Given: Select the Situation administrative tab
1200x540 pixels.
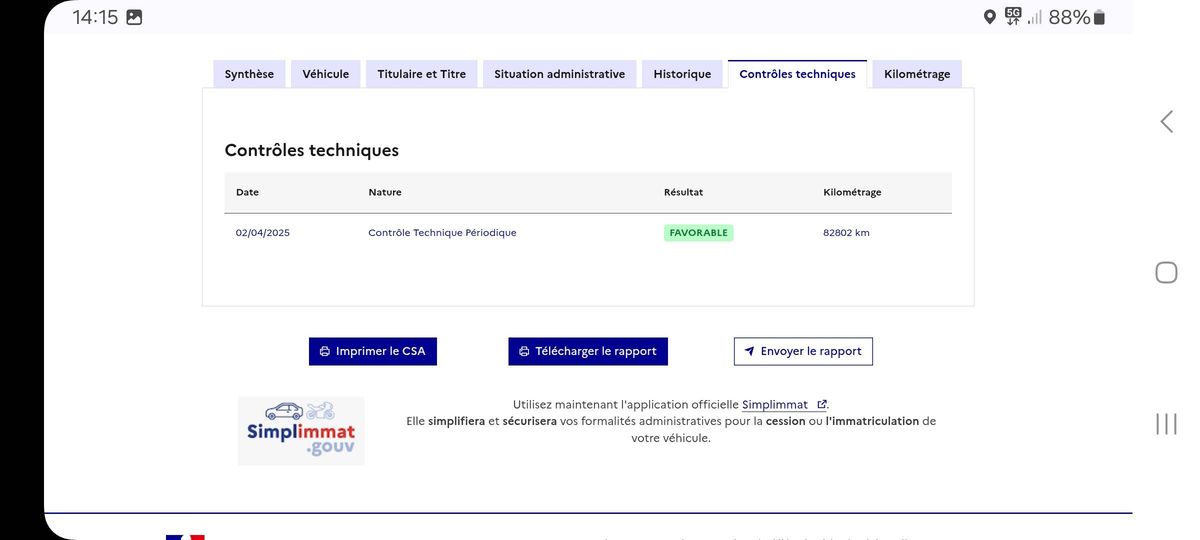Looking at the screenshot, I should tap(560, 74).
